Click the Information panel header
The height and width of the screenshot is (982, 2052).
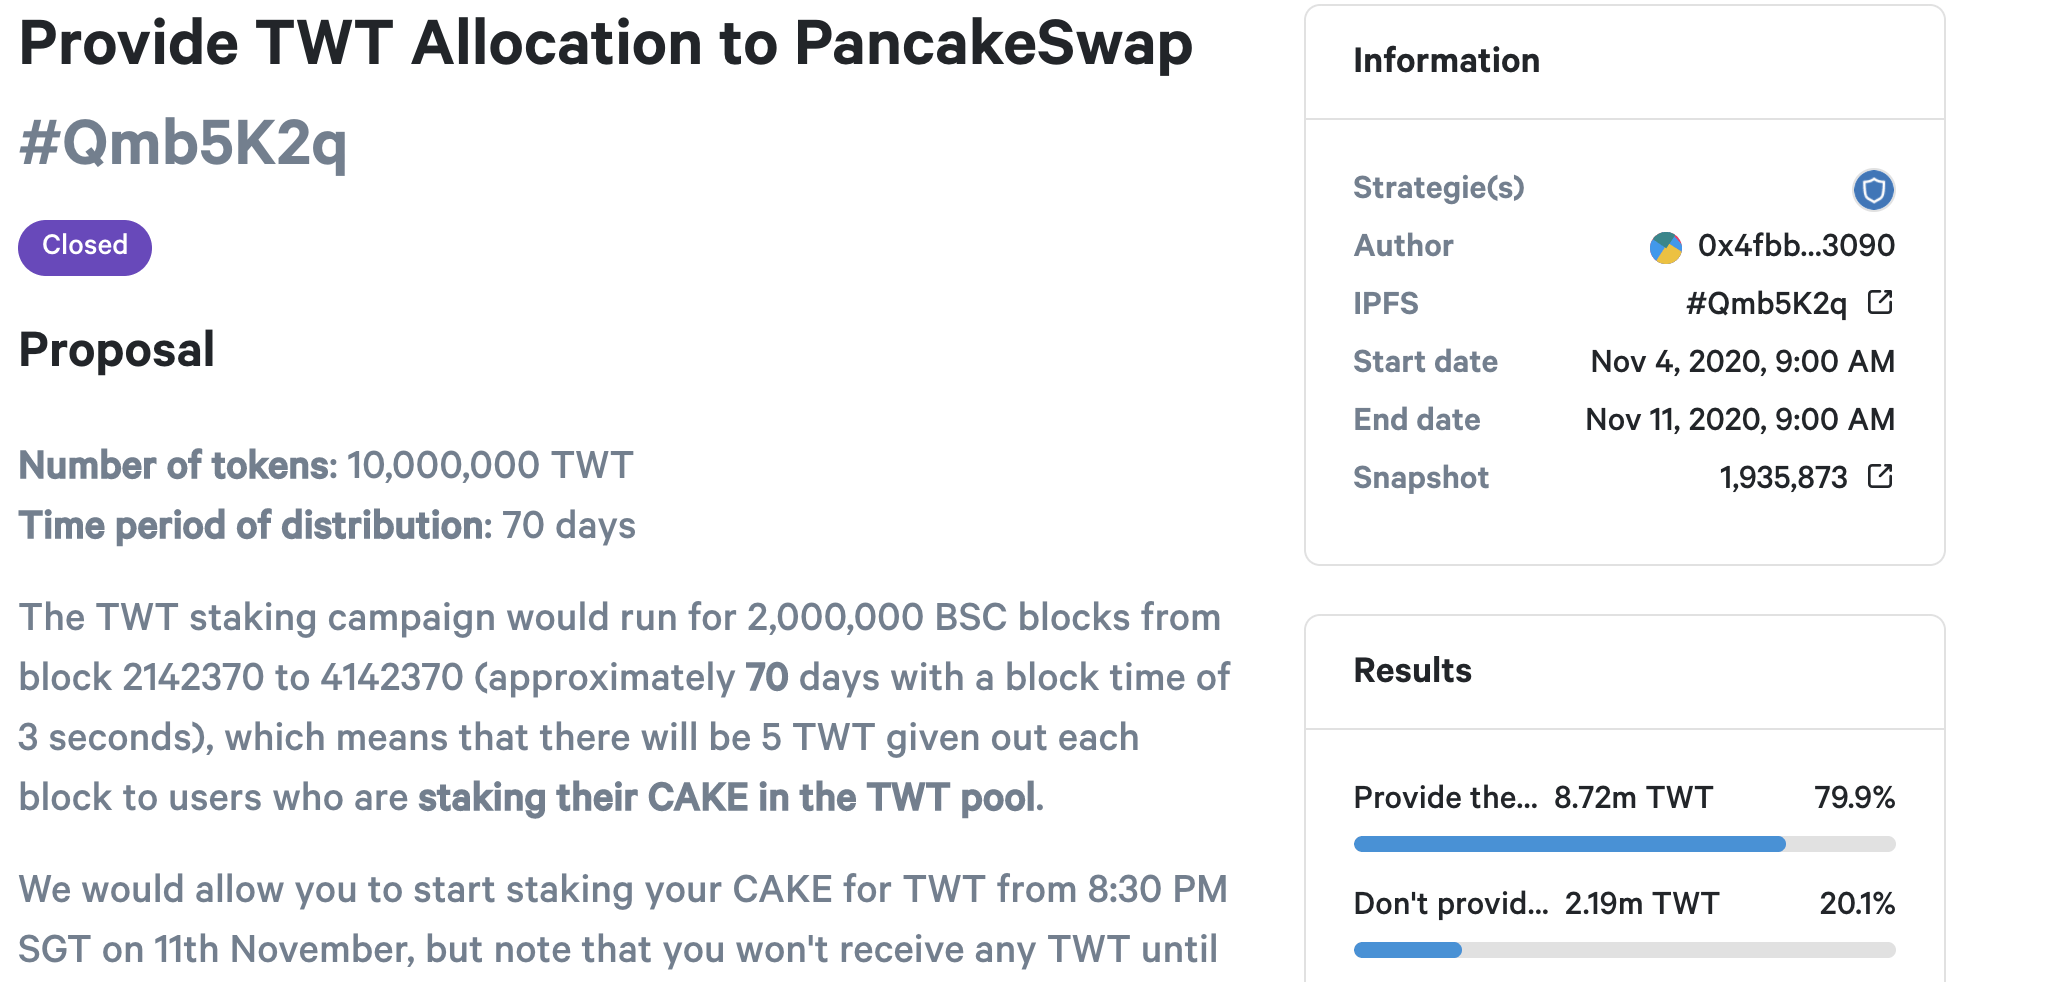(1446, 61)
